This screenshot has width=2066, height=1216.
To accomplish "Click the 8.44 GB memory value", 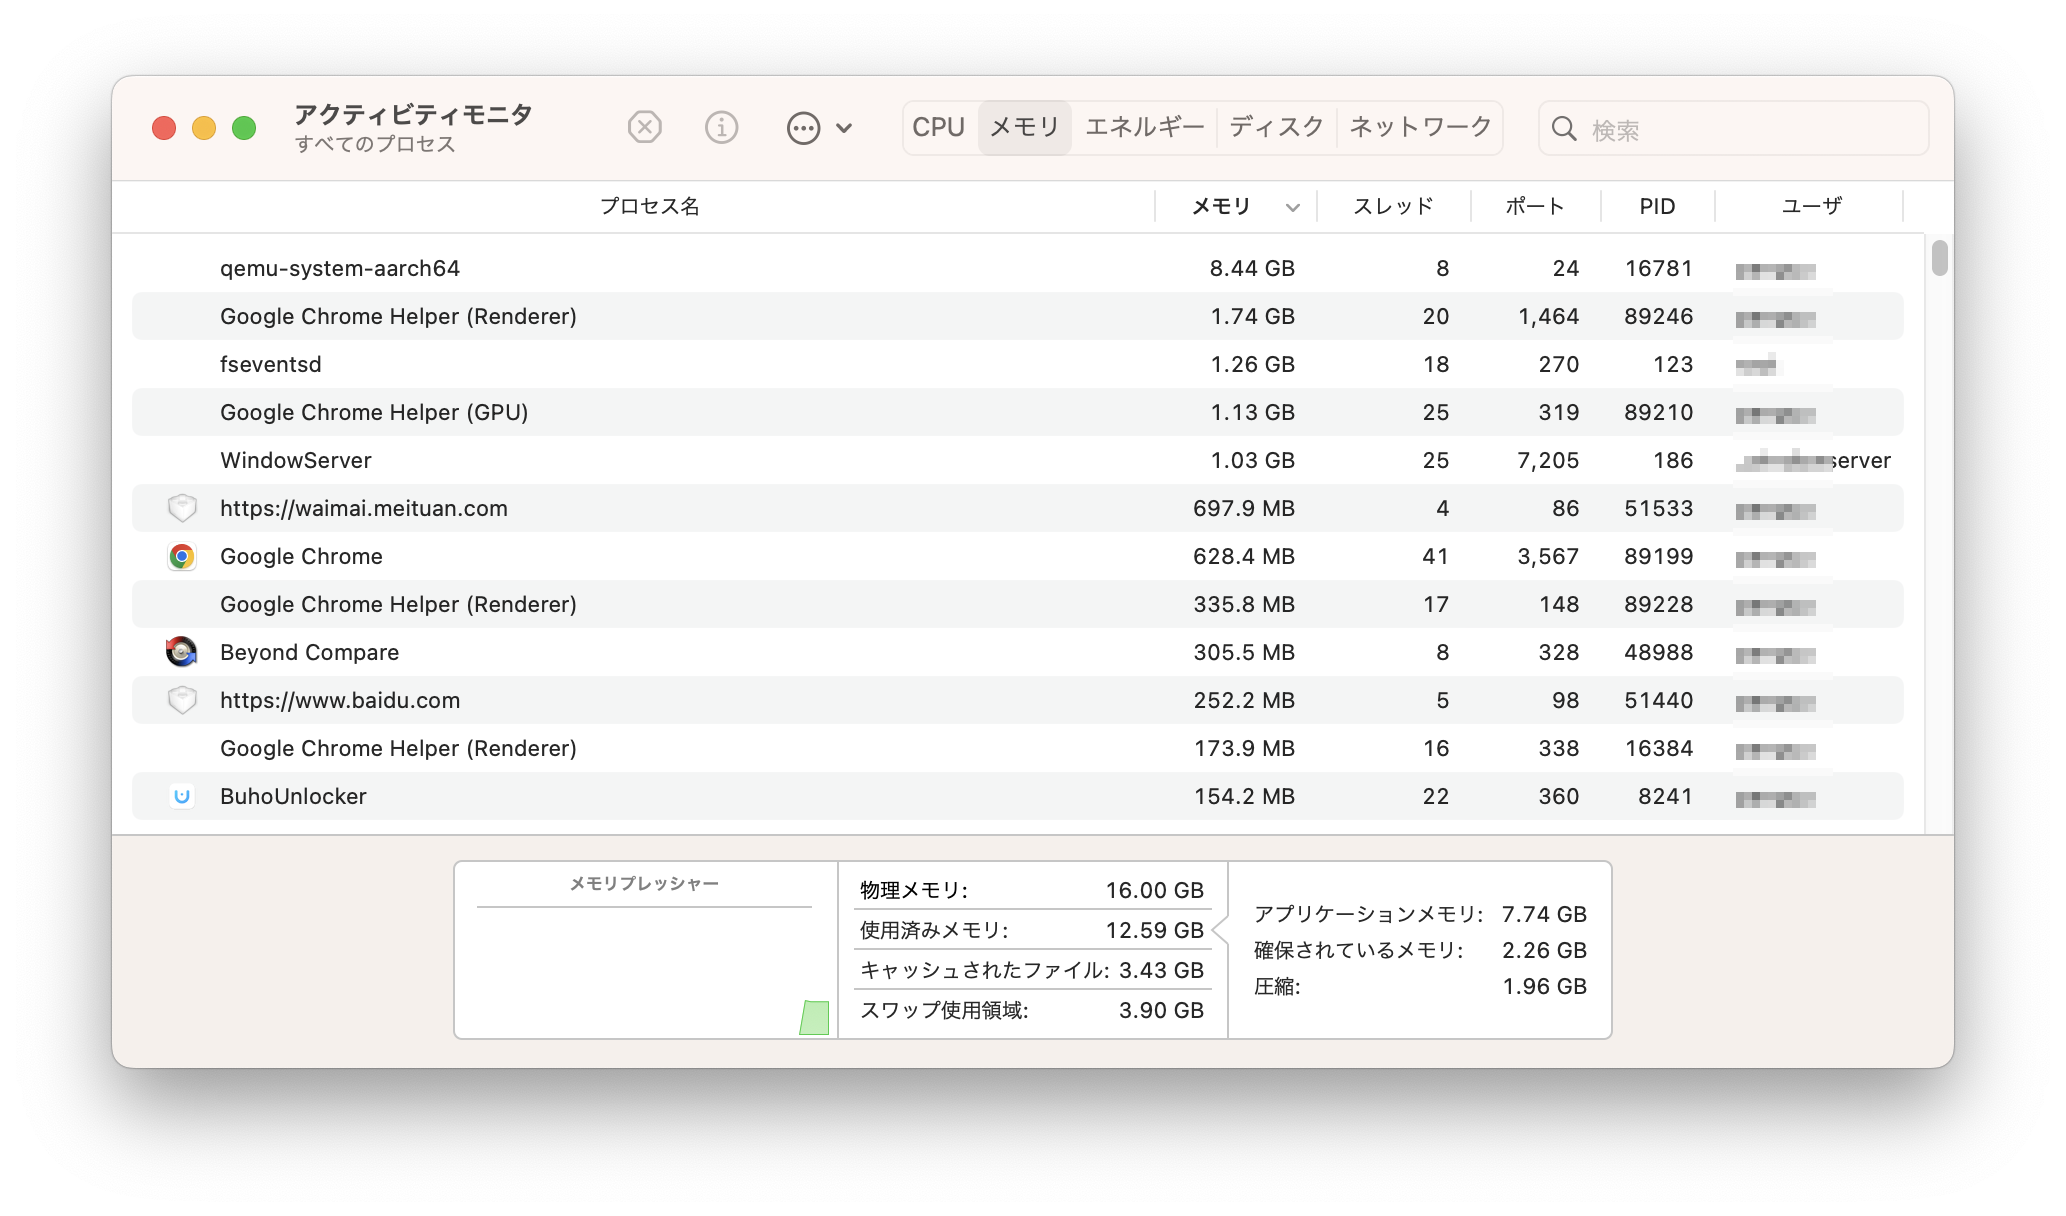I will [x=1252, y=268].
